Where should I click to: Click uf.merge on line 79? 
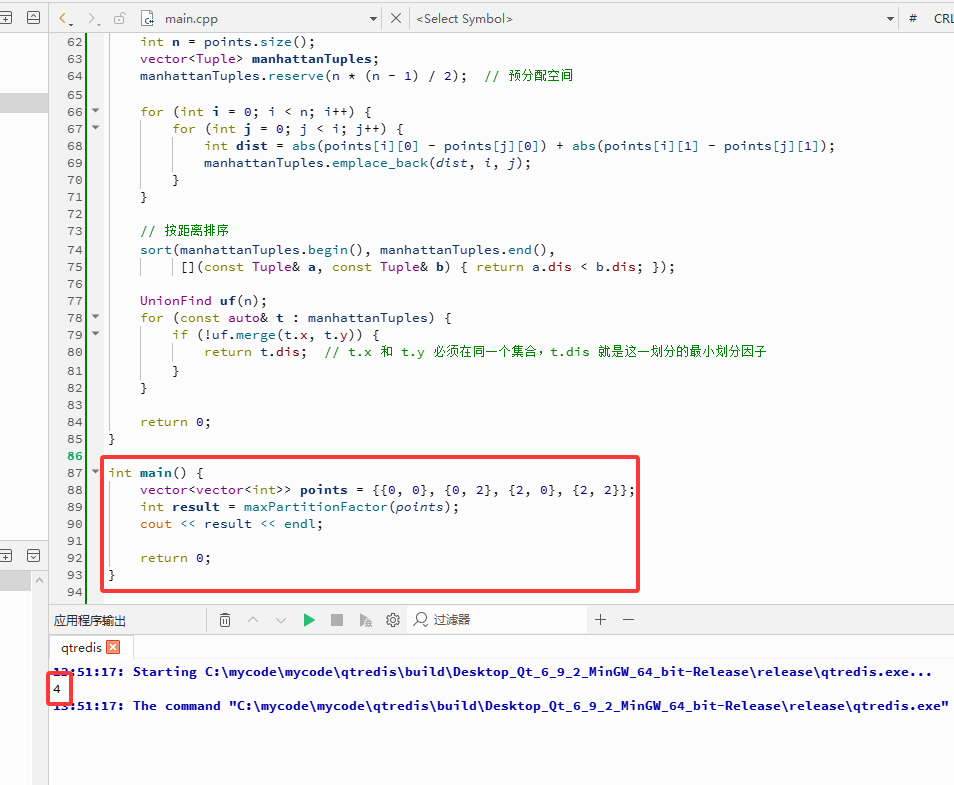[x=243, y=335]
